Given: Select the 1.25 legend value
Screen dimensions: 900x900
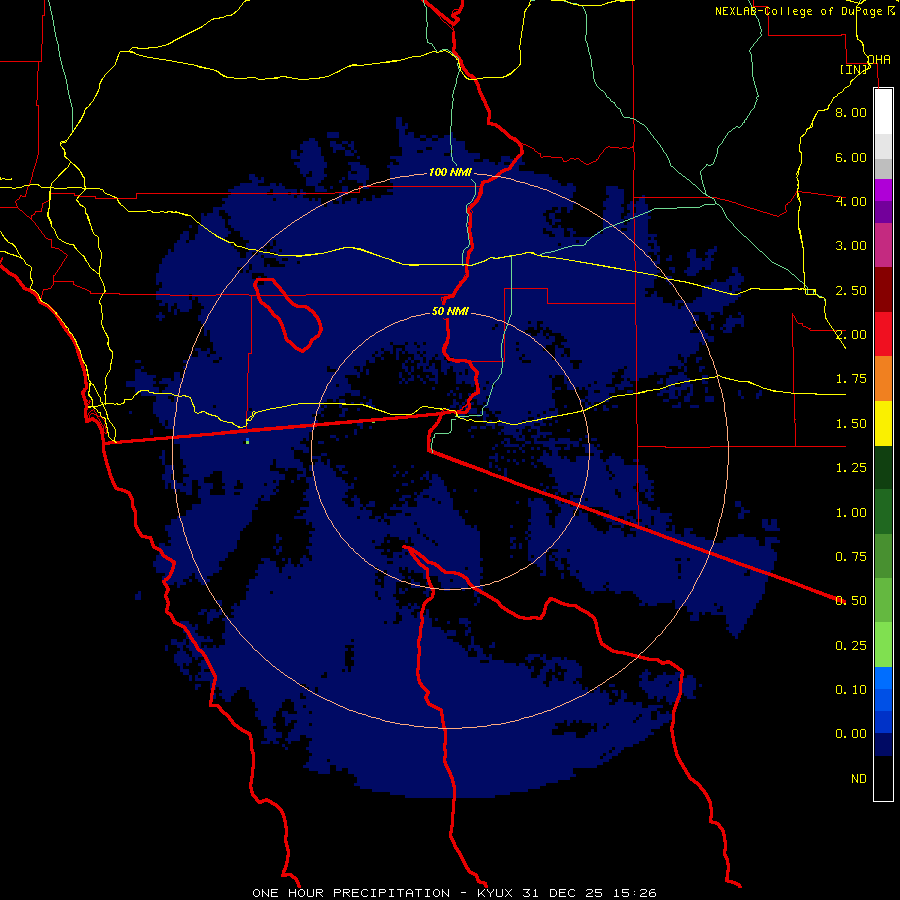Looking at the screenshot, I should (851, 468).
